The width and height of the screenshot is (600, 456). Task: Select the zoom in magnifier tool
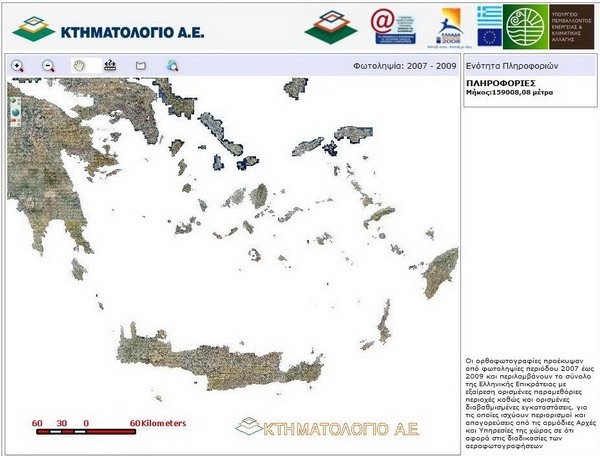(18, 66)
